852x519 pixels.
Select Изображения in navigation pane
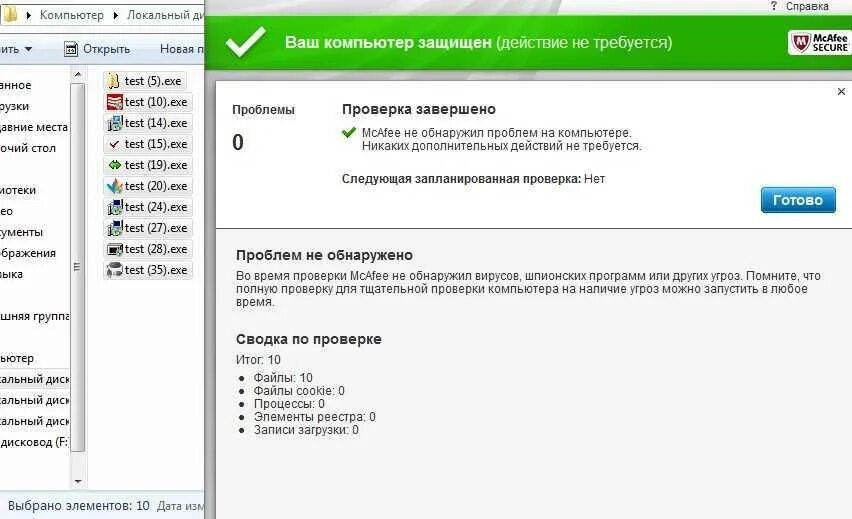pos(28,253)
